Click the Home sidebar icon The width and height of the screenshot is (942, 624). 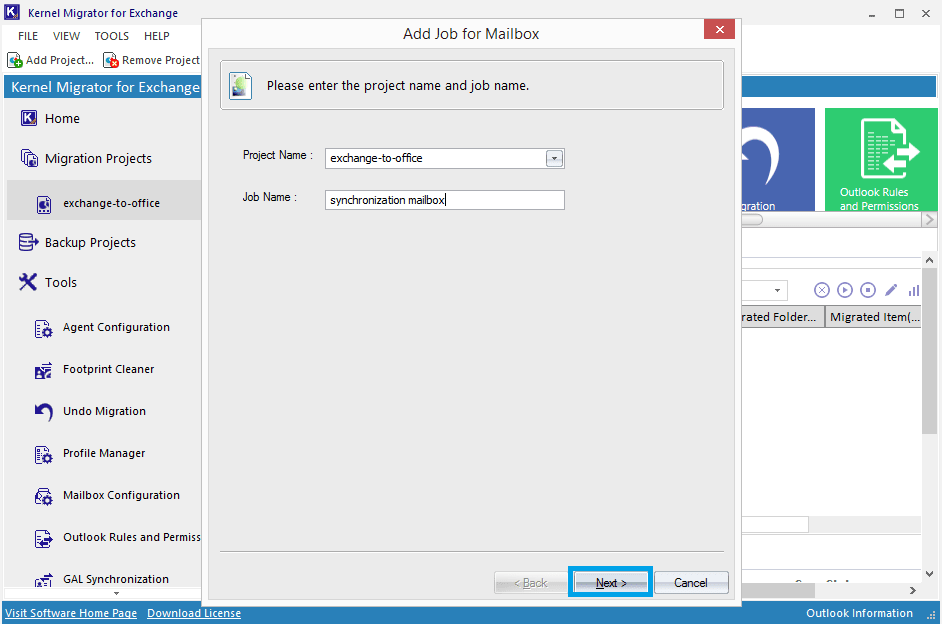(29, 118)
